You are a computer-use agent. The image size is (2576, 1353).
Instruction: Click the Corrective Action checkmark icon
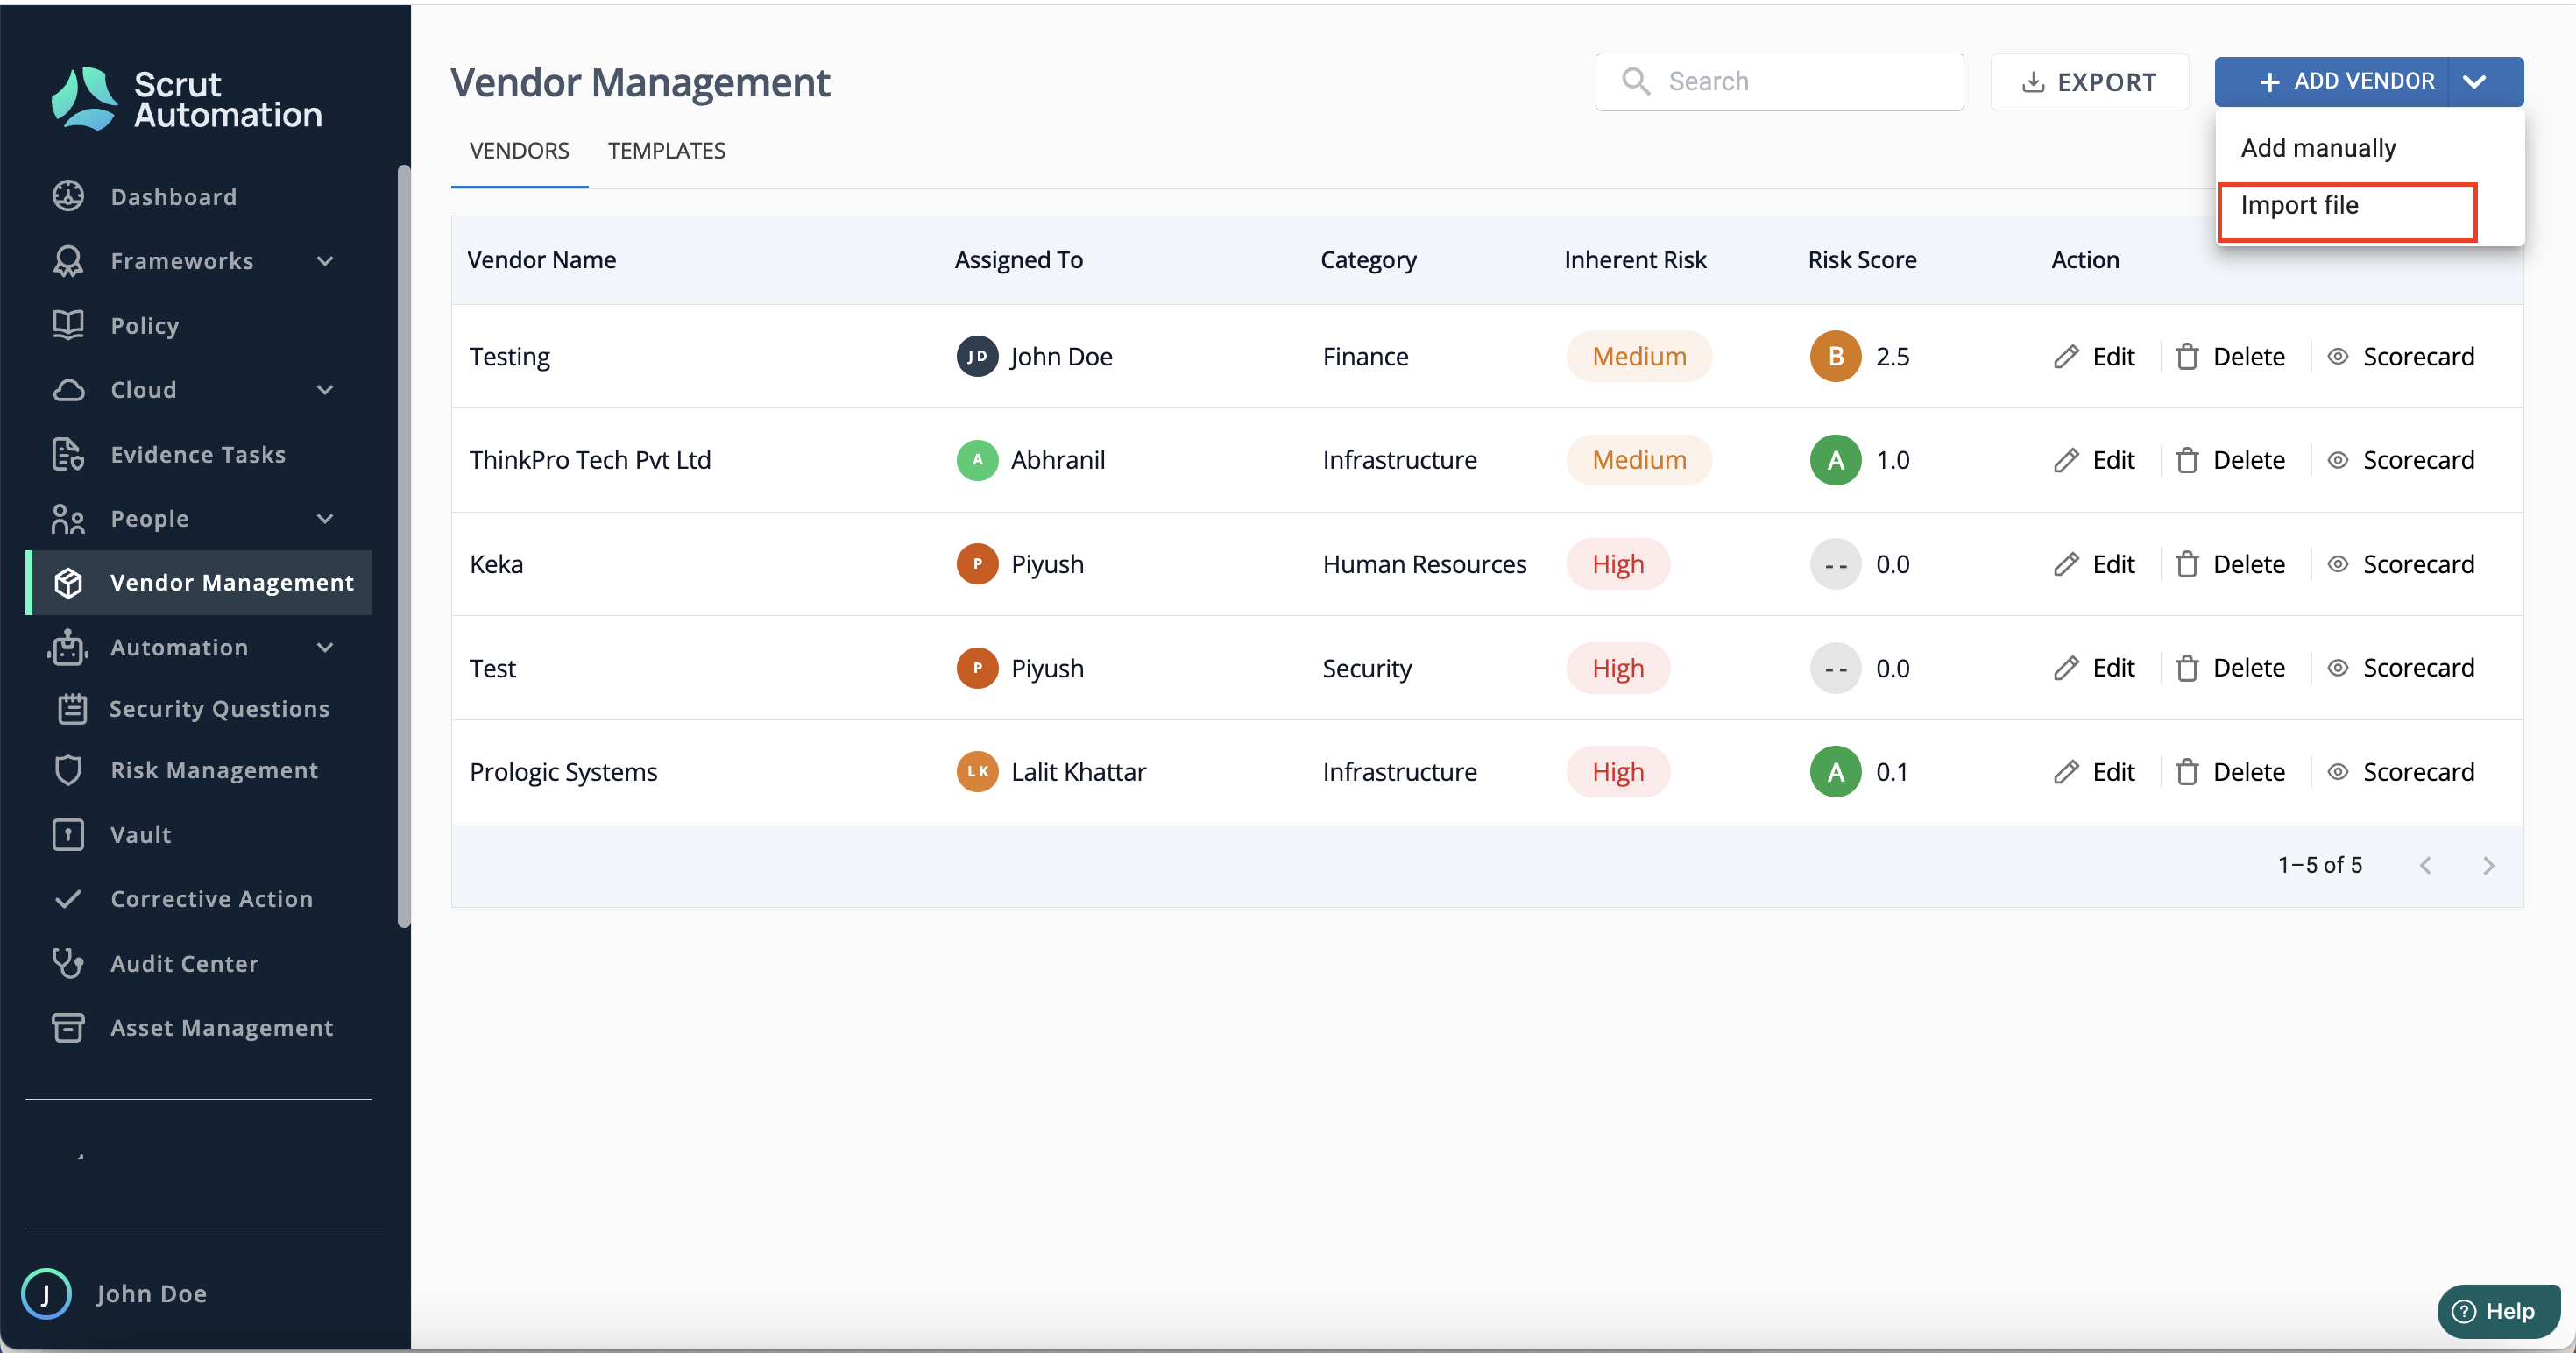point(68,898)
